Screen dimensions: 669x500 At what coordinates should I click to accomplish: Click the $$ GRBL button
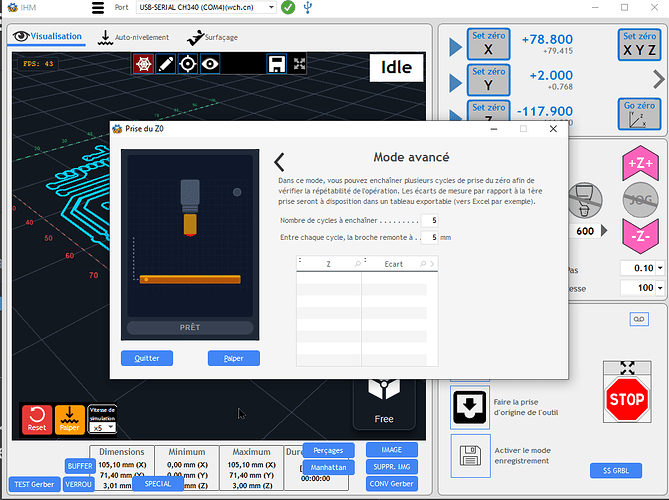(616, 471)
